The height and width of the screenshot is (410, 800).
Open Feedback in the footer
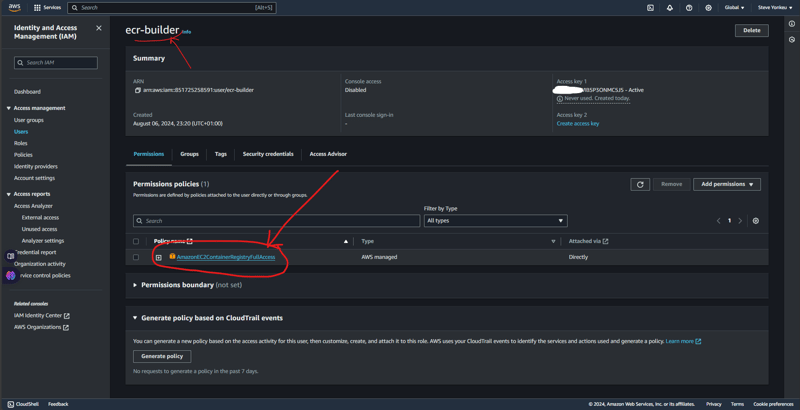[58, 404]
